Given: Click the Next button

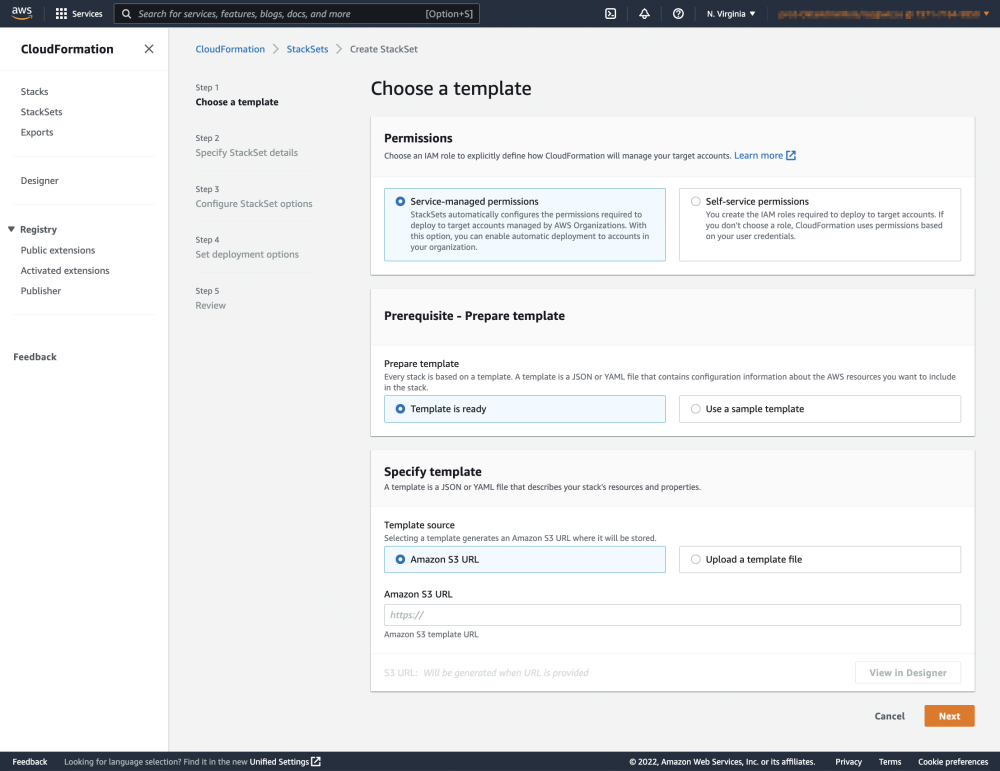Looking at the screenshot, I should tap(949, 716).
